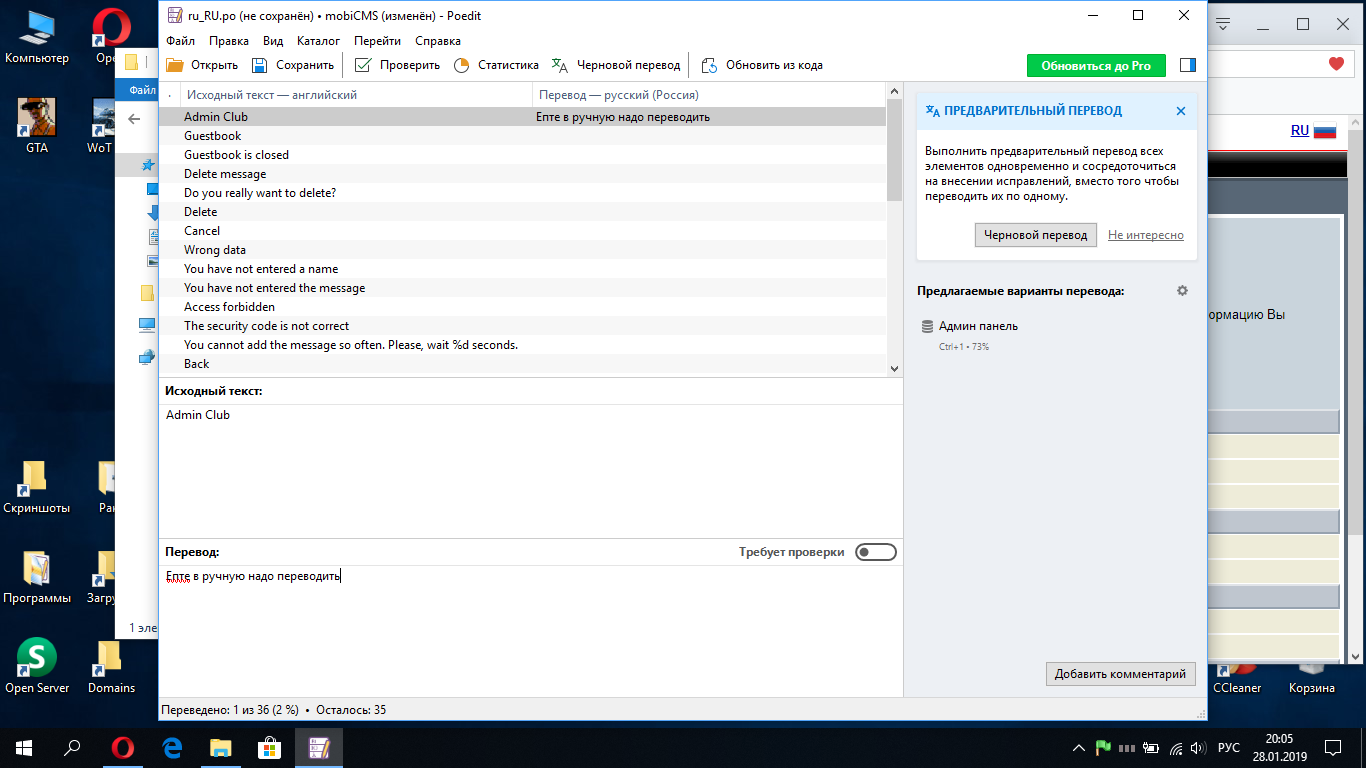Open the Перейти menu
The width and height of the screenshot is (1366, 768).
click(x=377, y=41)
